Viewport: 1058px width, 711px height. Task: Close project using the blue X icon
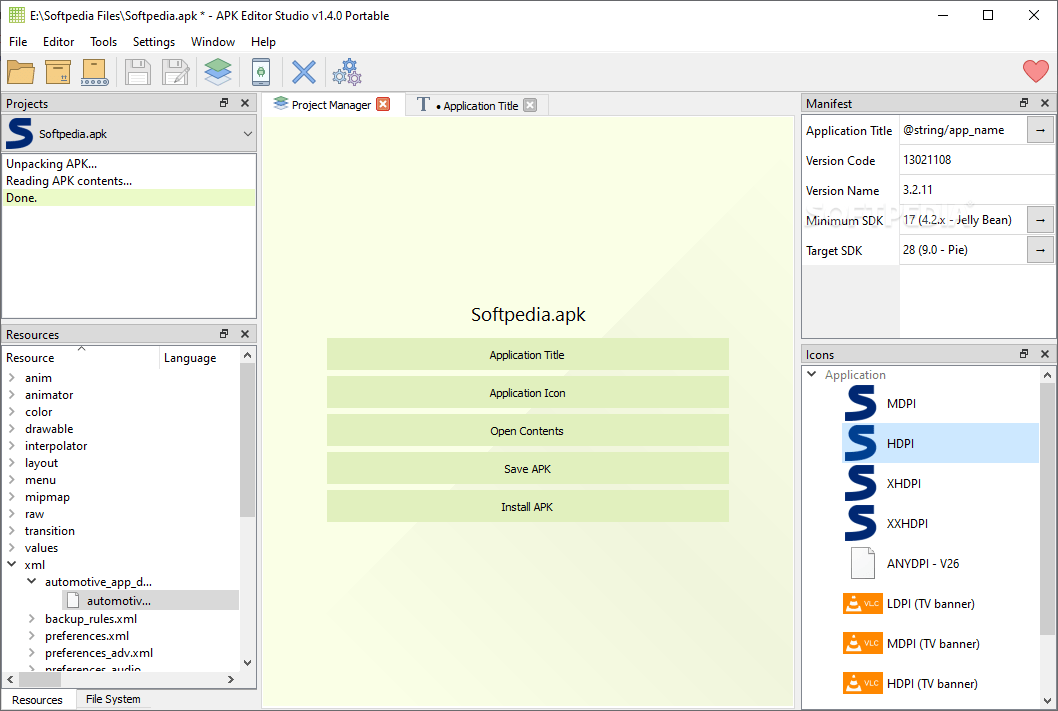coord(304,72)
